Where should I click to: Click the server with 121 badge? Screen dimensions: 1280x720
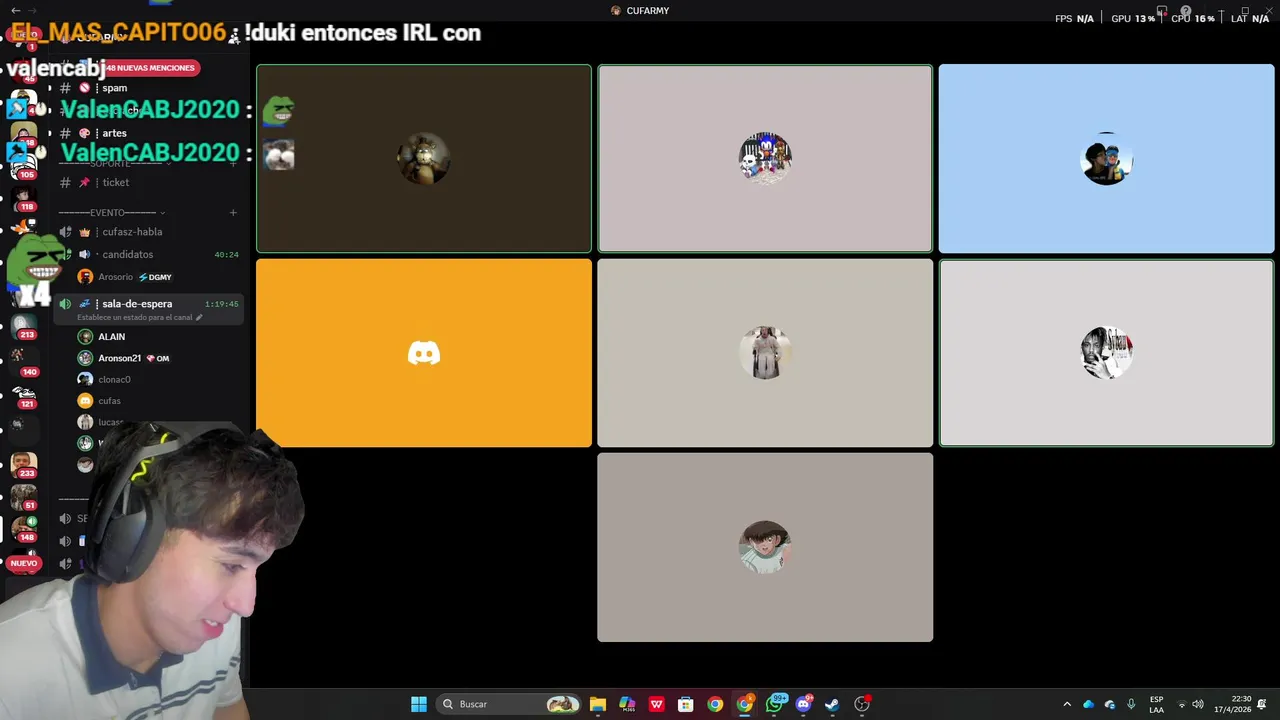click(24, 396)
